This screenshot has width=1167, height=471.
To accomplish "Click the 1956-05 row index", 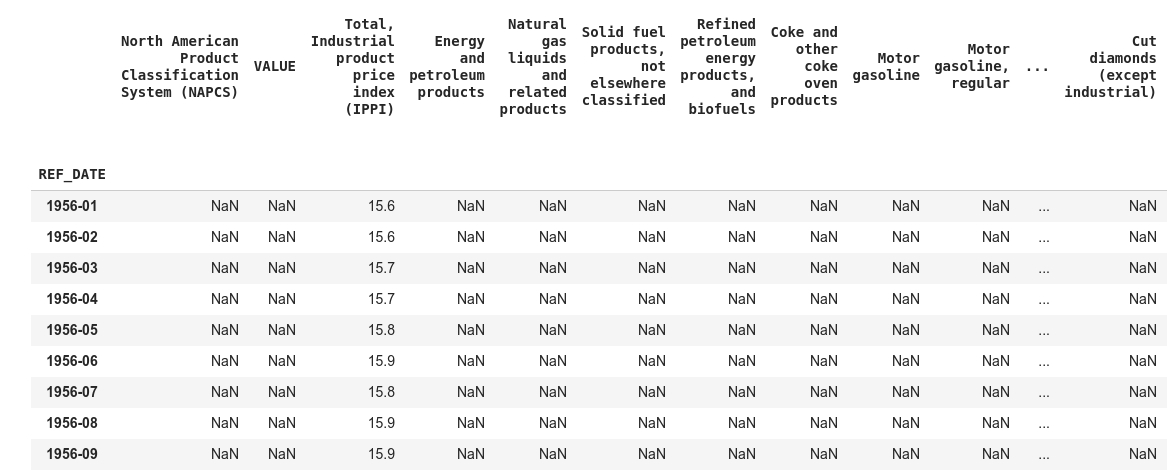I will 72,330.
